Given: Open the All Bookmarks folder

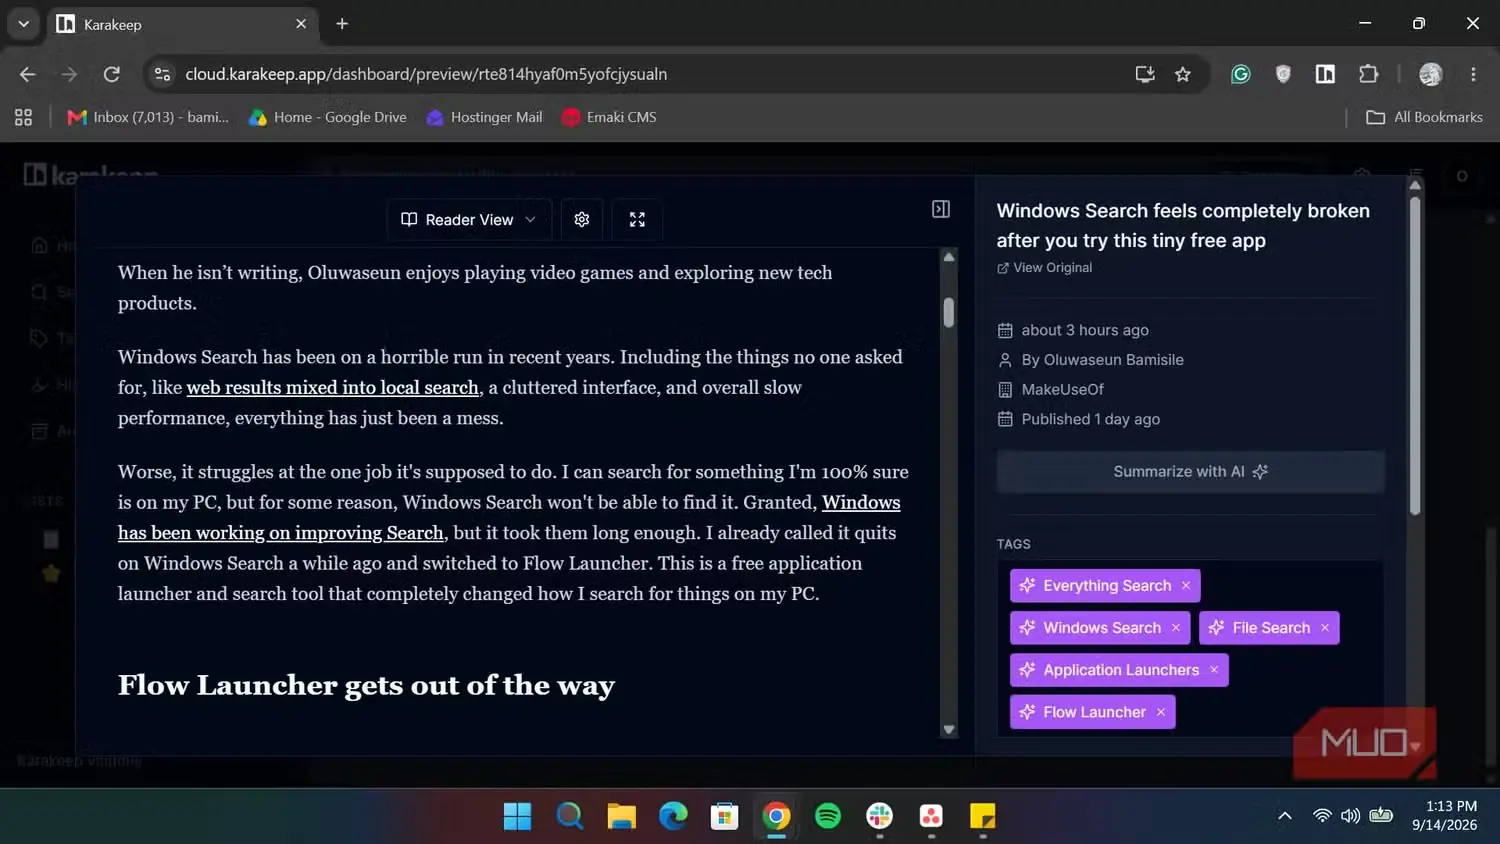Looking at the screenshot, I should coord(1424,117).
